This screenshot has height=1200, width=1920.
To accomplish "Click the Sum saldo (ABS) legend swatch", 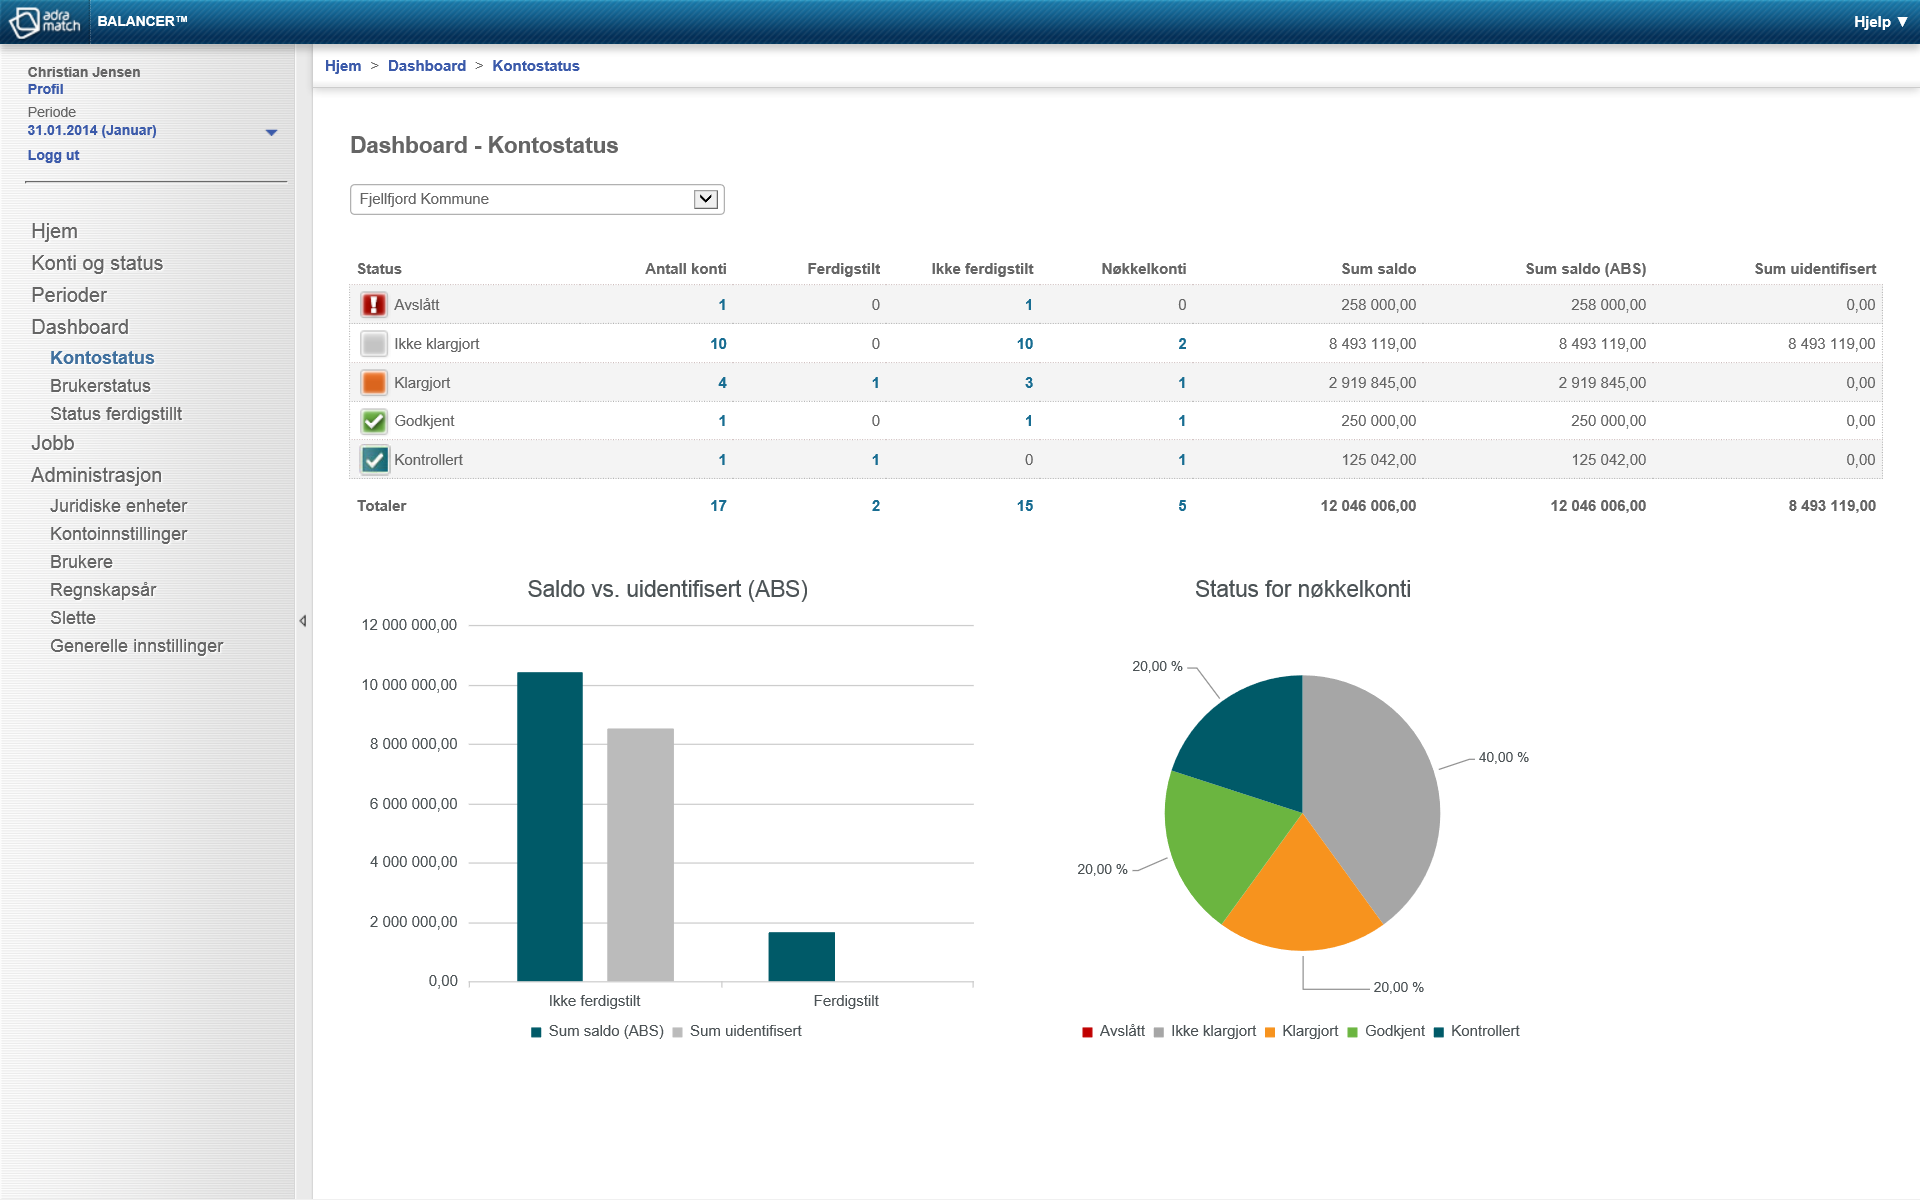I will (x=536, y=1032).
